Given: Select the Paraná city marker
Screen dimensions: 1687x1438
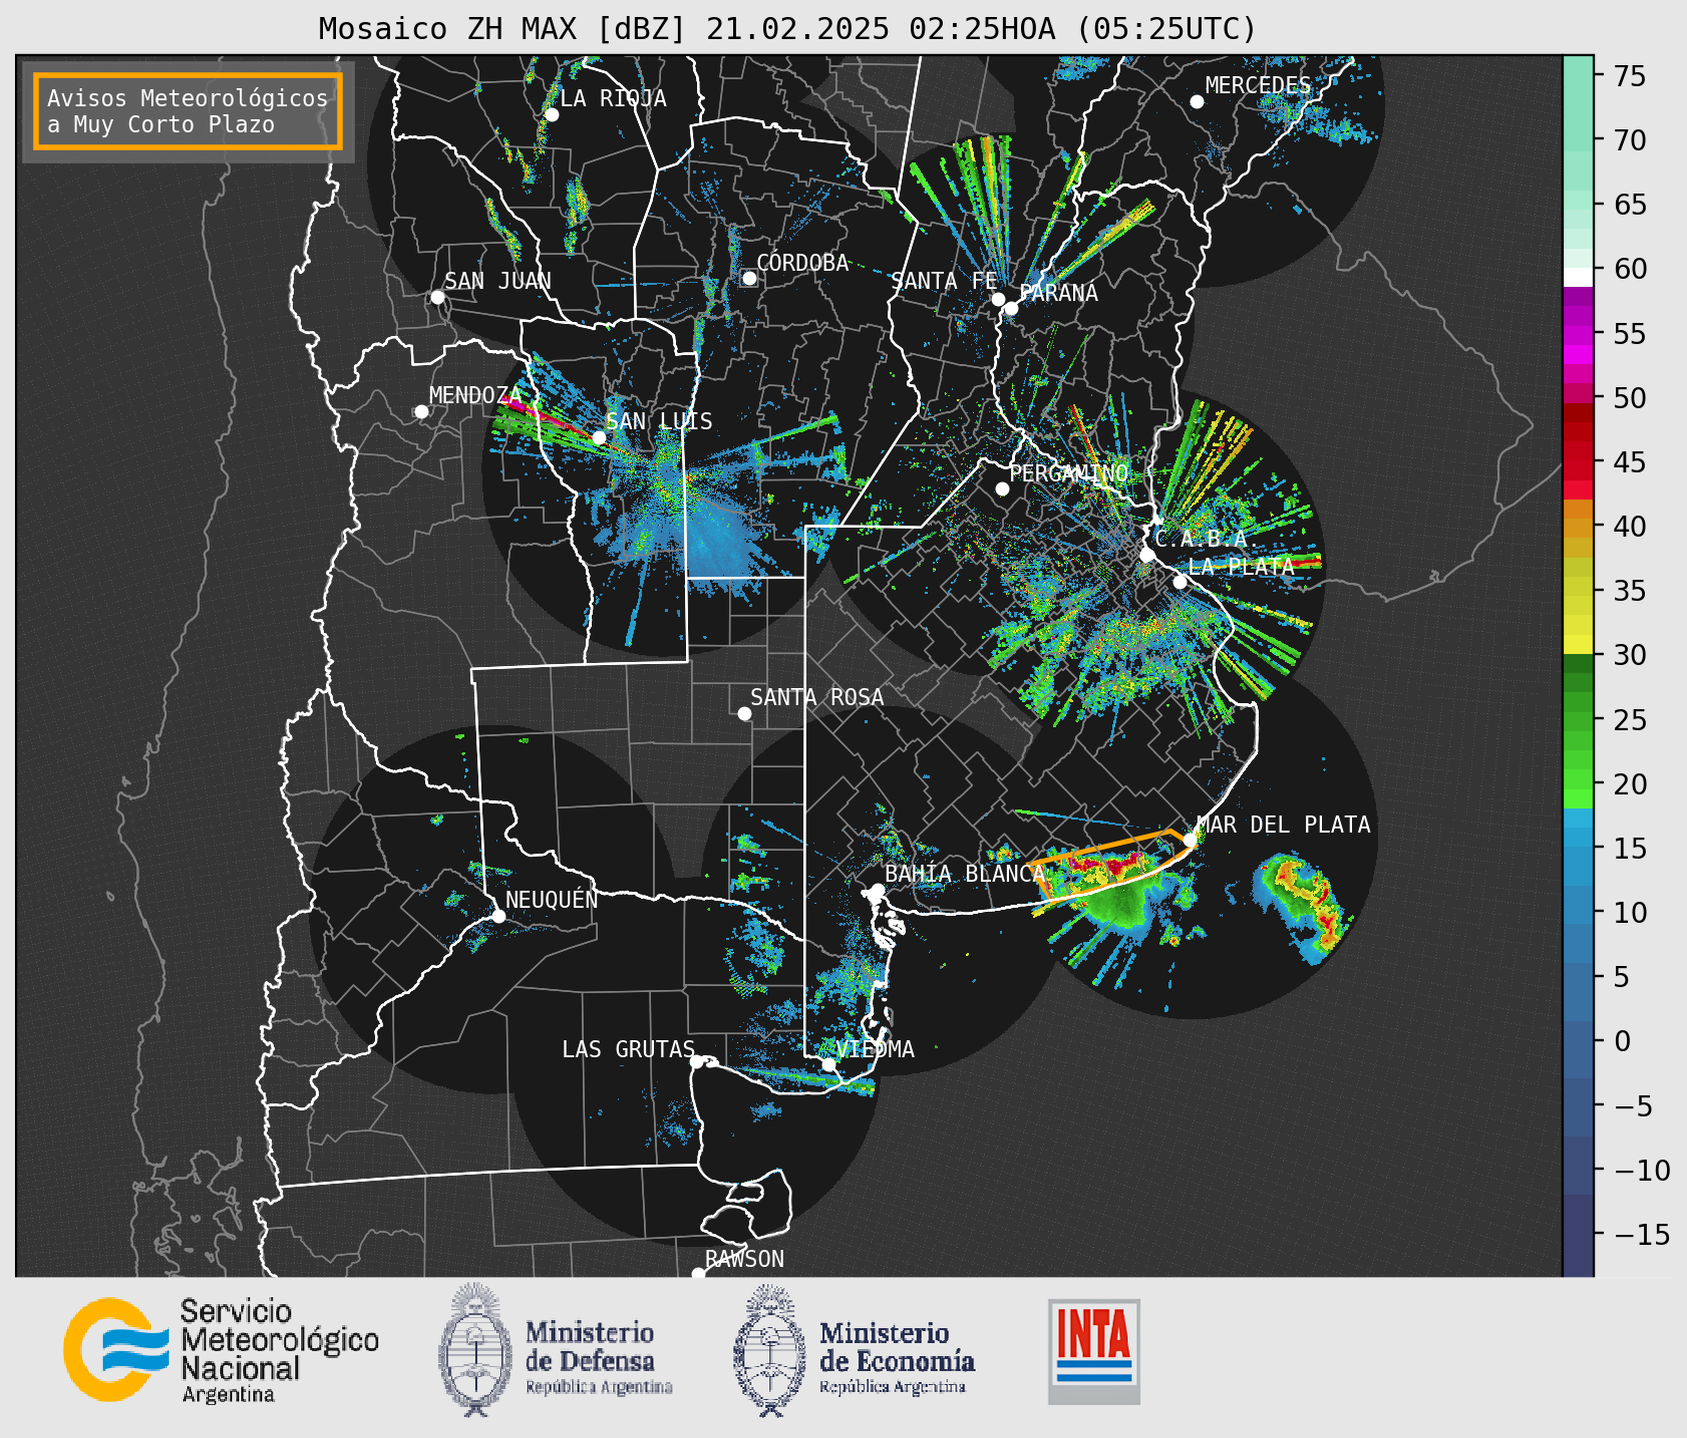Looking at the screenshot, I should pos(1011,308).
